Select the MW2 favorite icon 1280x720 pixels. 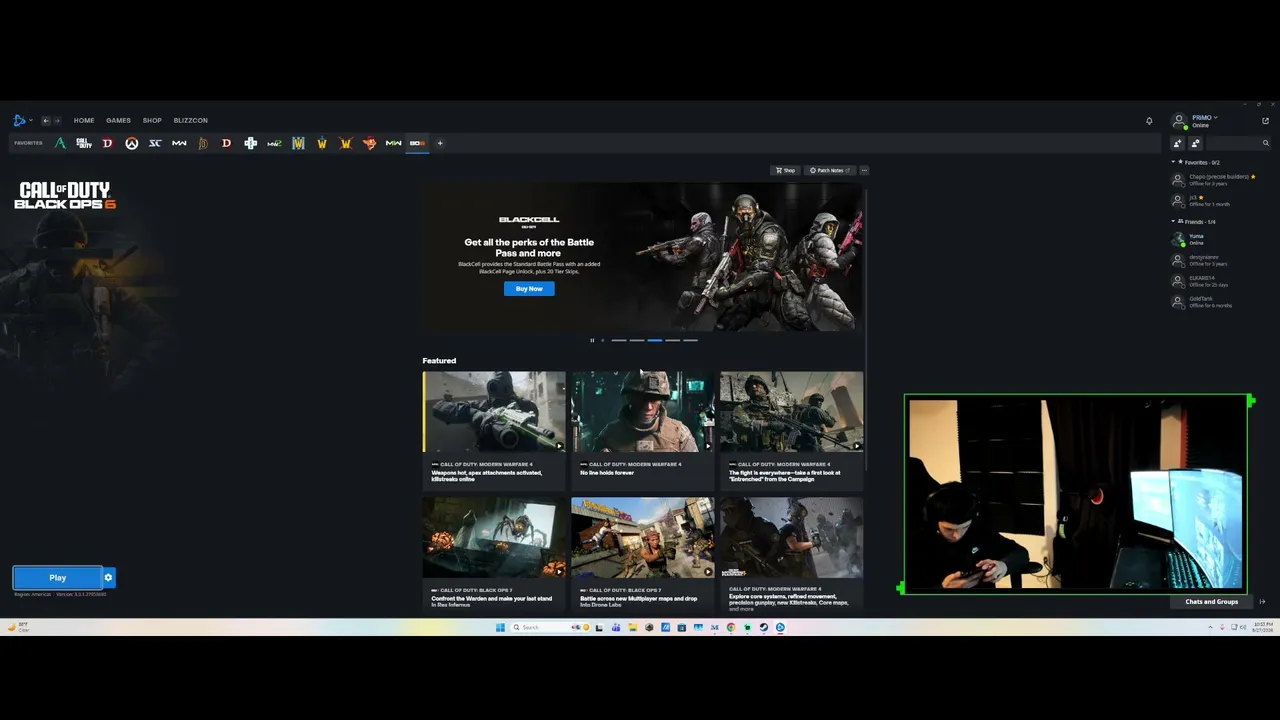point(274,144)
